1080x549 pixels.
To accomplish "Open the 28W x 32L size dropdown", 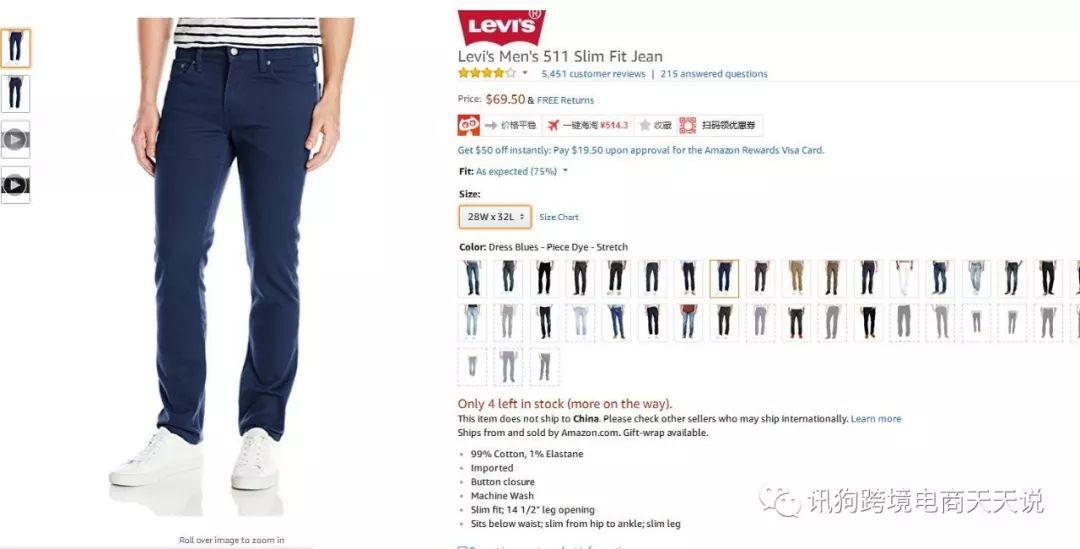I will click(495, 217).
